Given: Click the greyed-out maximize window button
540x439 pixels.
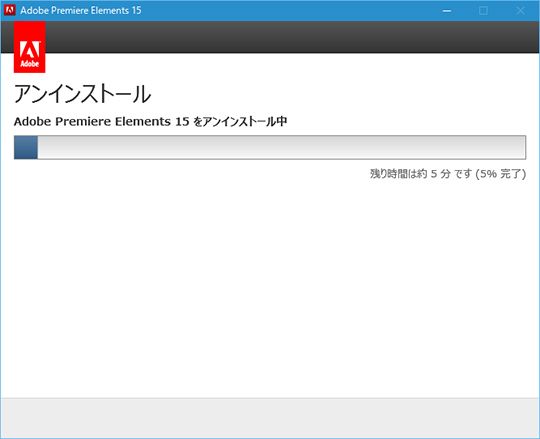Looking at the screenshot, I should click(484, 11).
